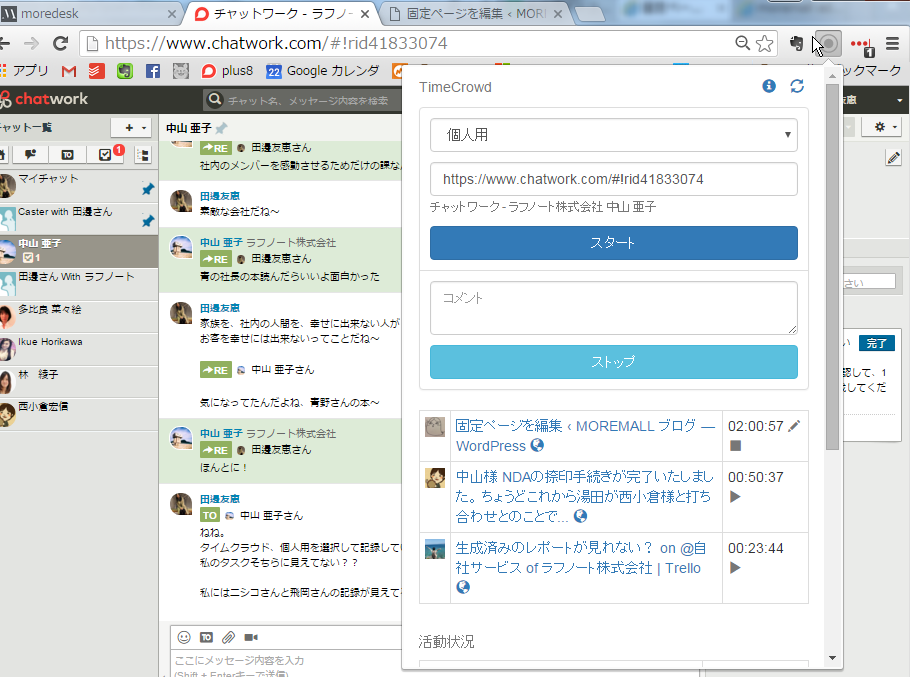
Task: Switch to the 固定ページを編集 tab
Action: pyautogui.click(x=476, y=13)
